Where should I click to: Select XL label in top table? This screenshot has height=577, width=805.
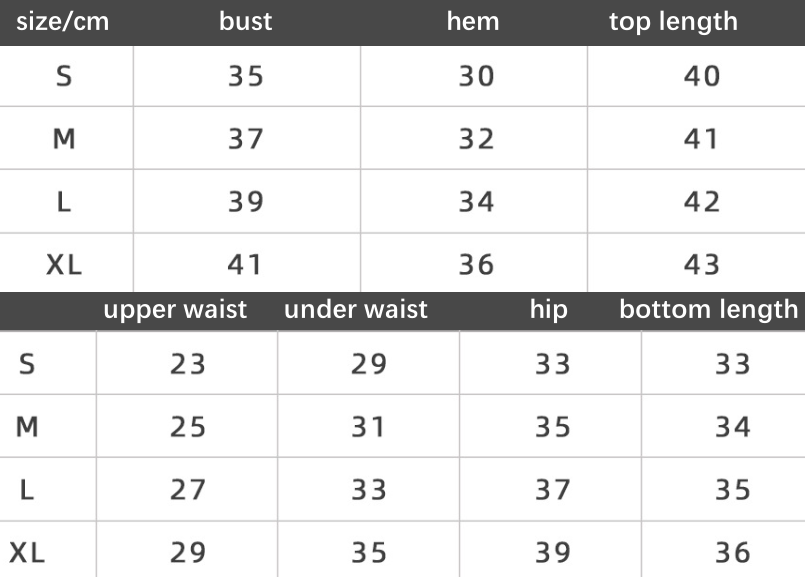pos(64,264)
